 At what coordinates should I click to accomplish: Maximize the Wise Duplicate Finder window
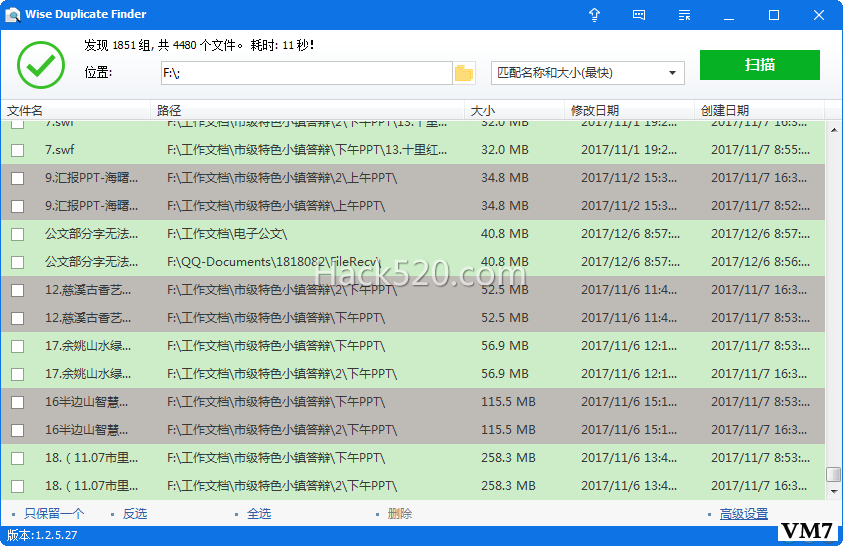tap(774, 15)
